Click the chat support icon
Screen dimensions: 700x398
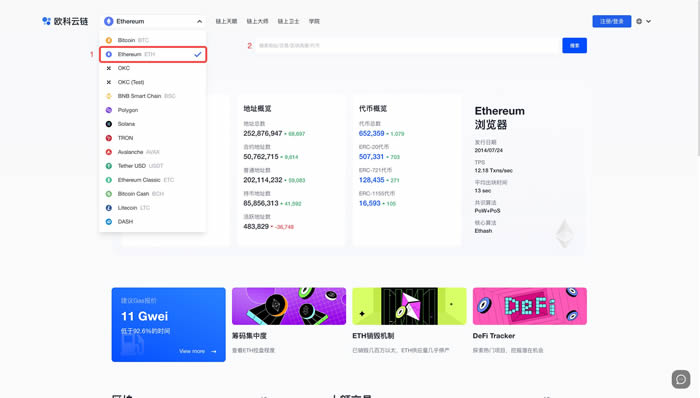pyautogui.click(x=681, y=379)
